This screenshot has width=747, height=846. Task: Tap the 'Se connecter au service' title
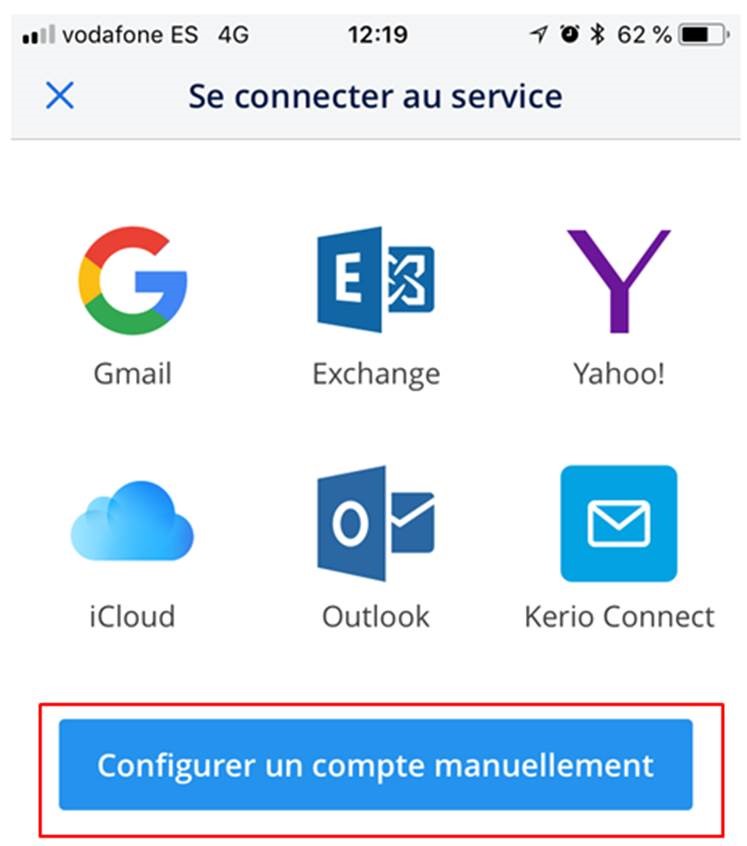click(375, 96)
